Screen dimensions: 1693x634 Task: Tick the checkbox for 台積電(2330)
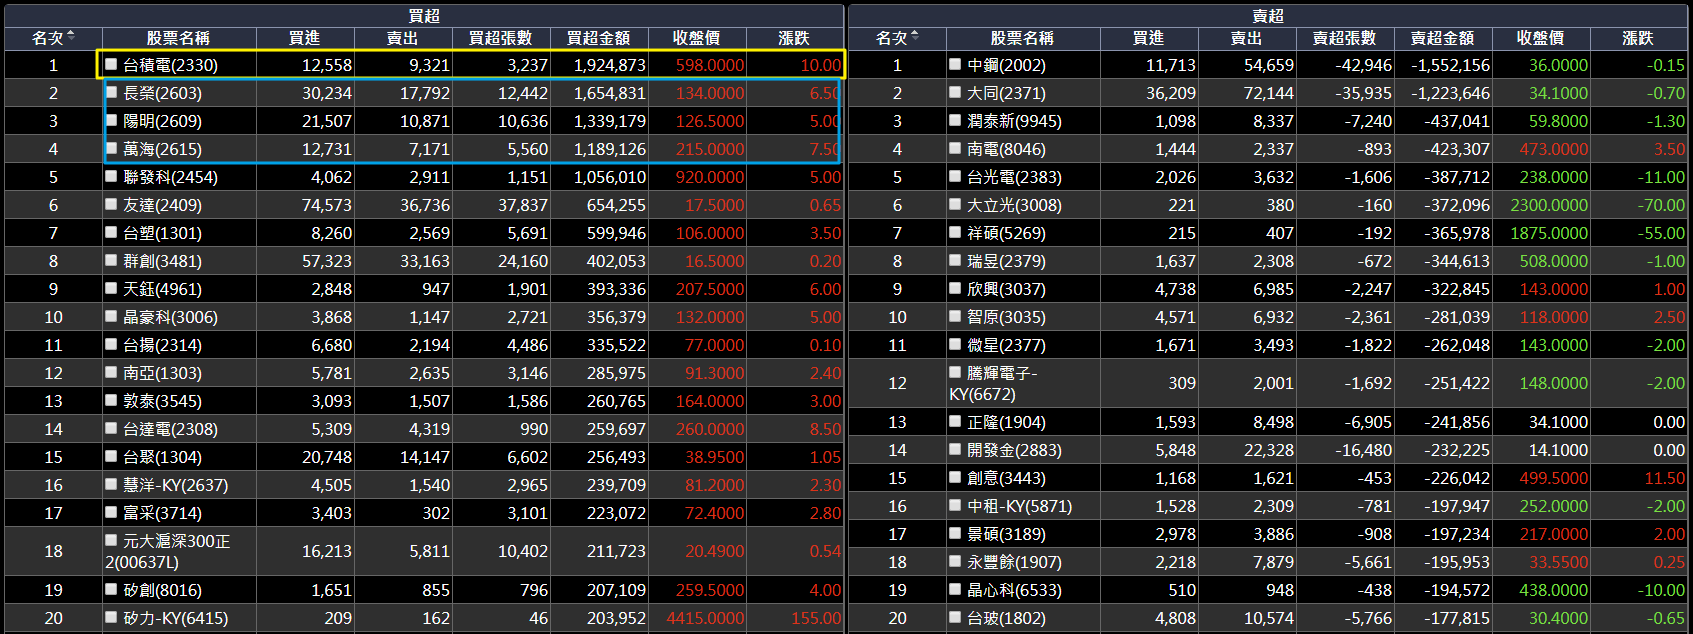(x=112, y=64)
